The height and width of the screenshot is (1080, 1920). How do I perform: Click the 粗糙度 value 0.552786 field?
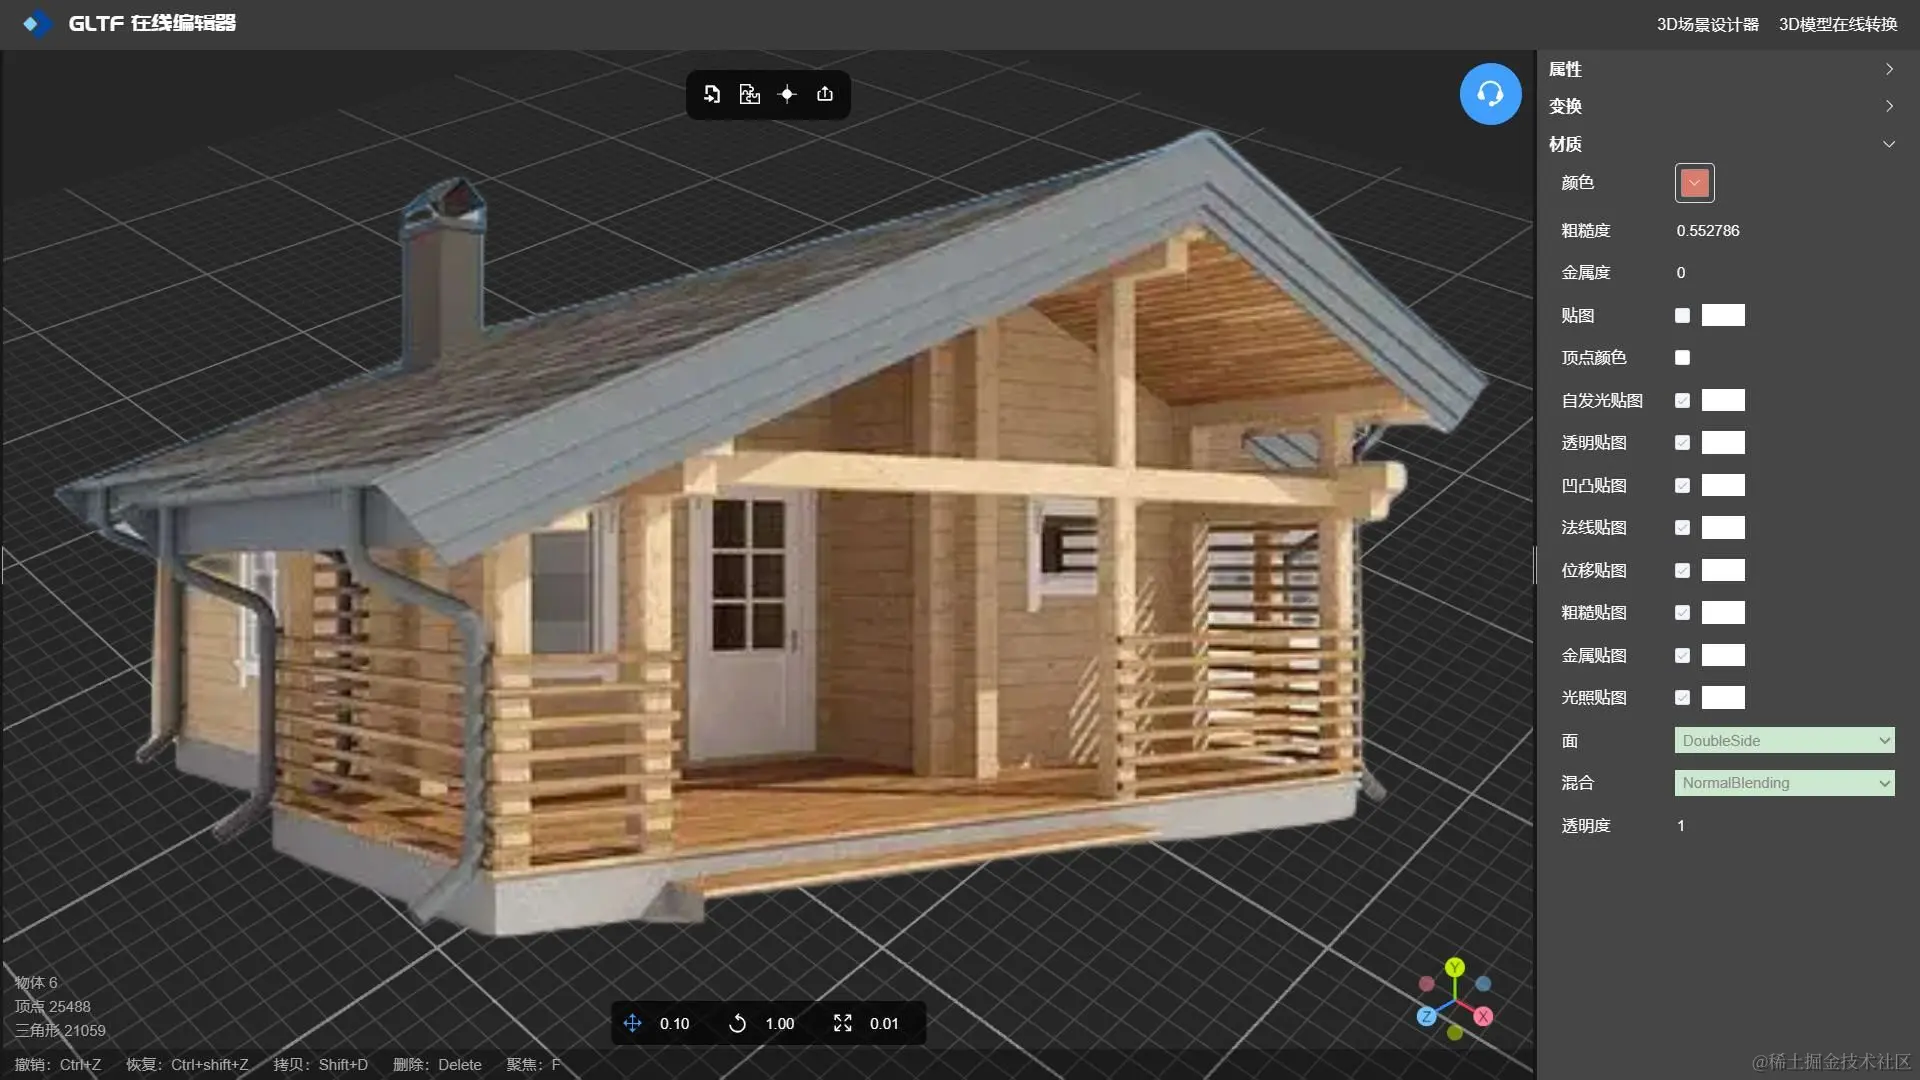pos(1708,231)
